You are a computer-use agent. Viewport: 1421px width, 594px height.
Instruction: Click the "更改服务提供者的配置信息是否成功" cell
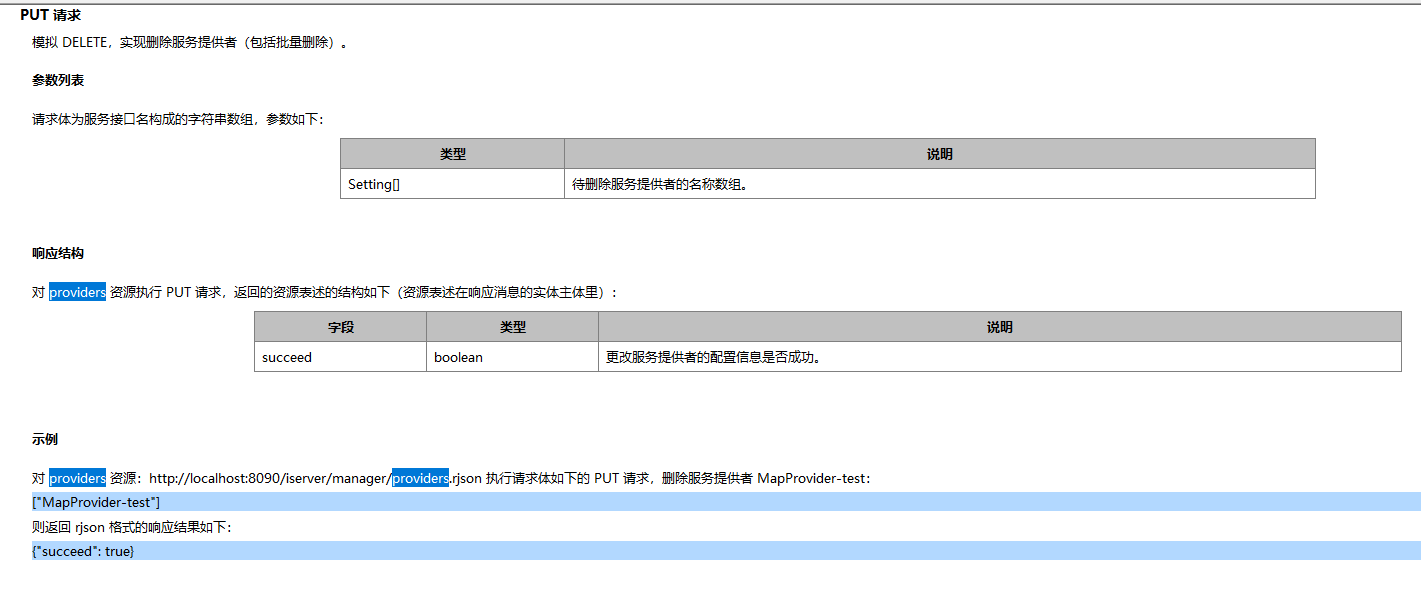click(x=713, y=357)
